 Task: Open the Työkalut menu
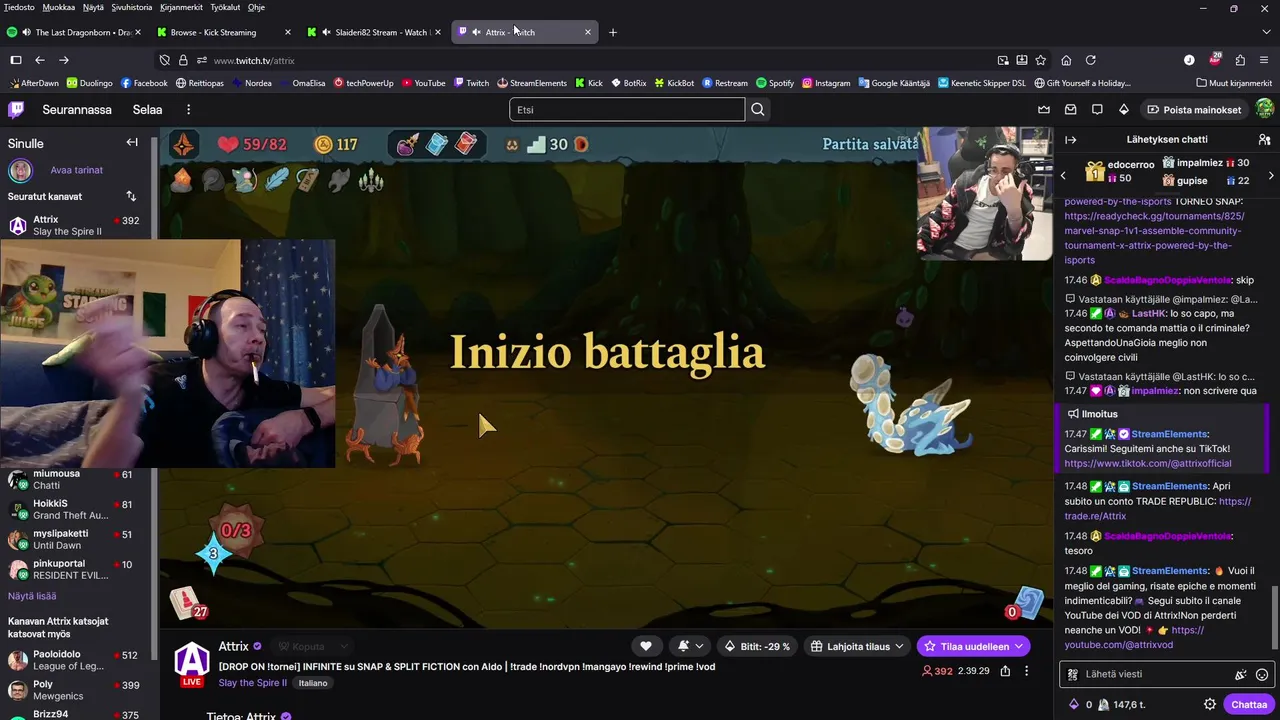225,7
